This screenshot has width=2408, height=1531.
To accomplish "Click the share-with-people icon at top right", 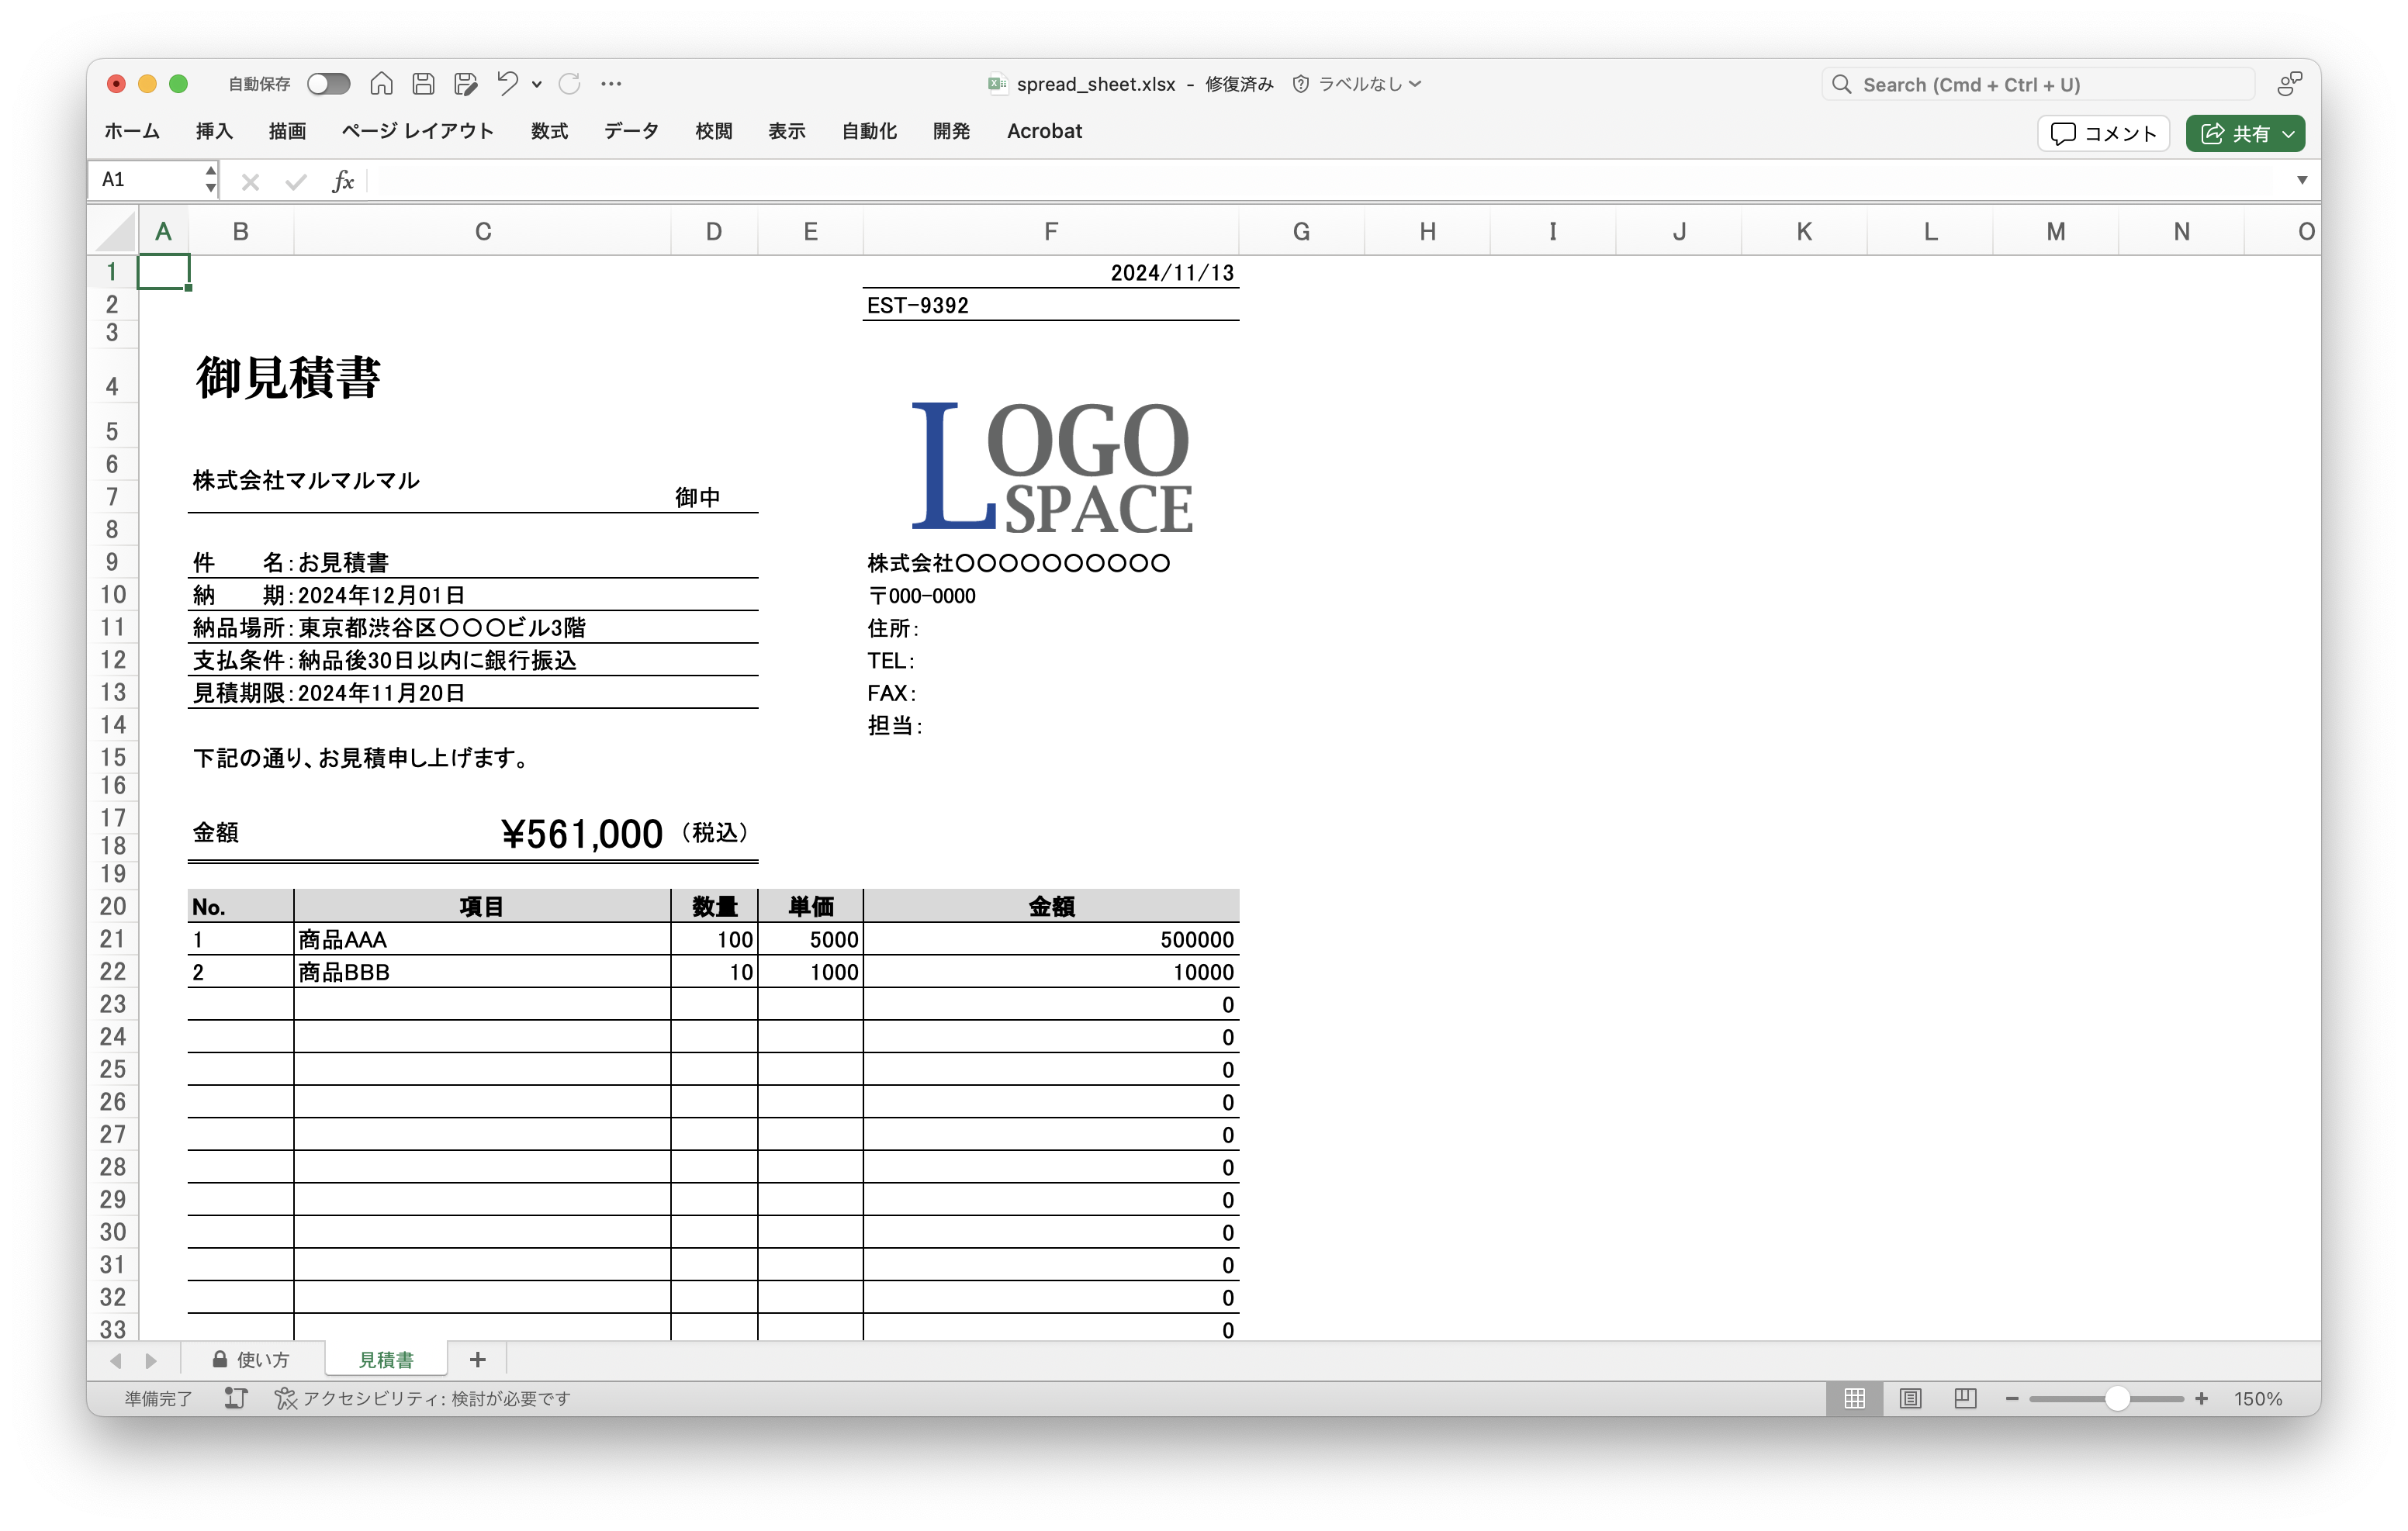I will coord(2288,84).
